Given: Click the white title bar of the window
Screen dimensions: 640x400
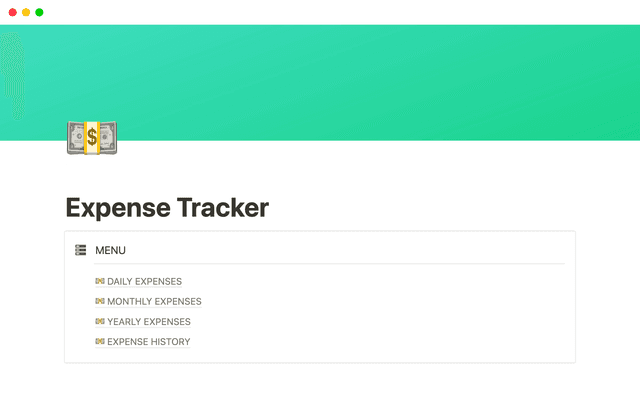Looking at the screenshot, I should click(x=320, y=12).
